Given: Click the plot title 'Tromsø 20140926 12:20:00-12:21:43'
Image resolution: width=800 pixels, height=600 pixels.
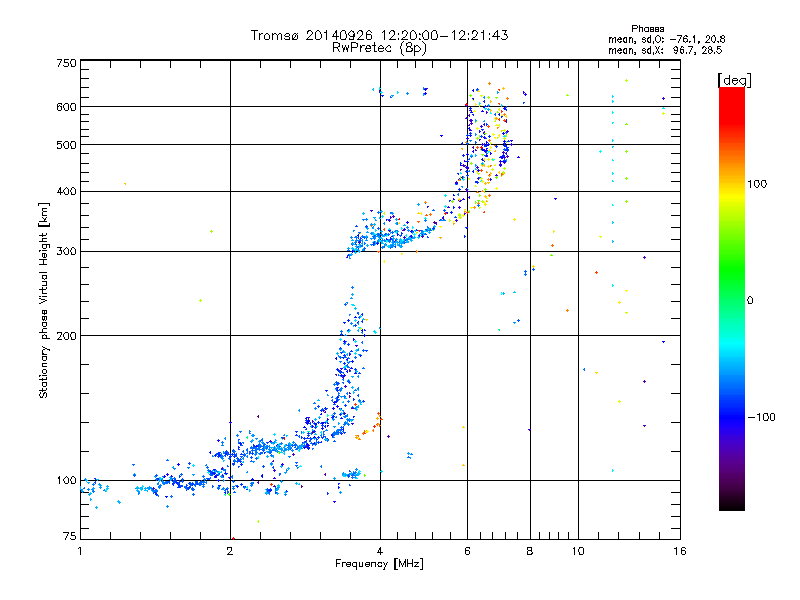Looking at the screenshot, I should [x=379, y=35].
